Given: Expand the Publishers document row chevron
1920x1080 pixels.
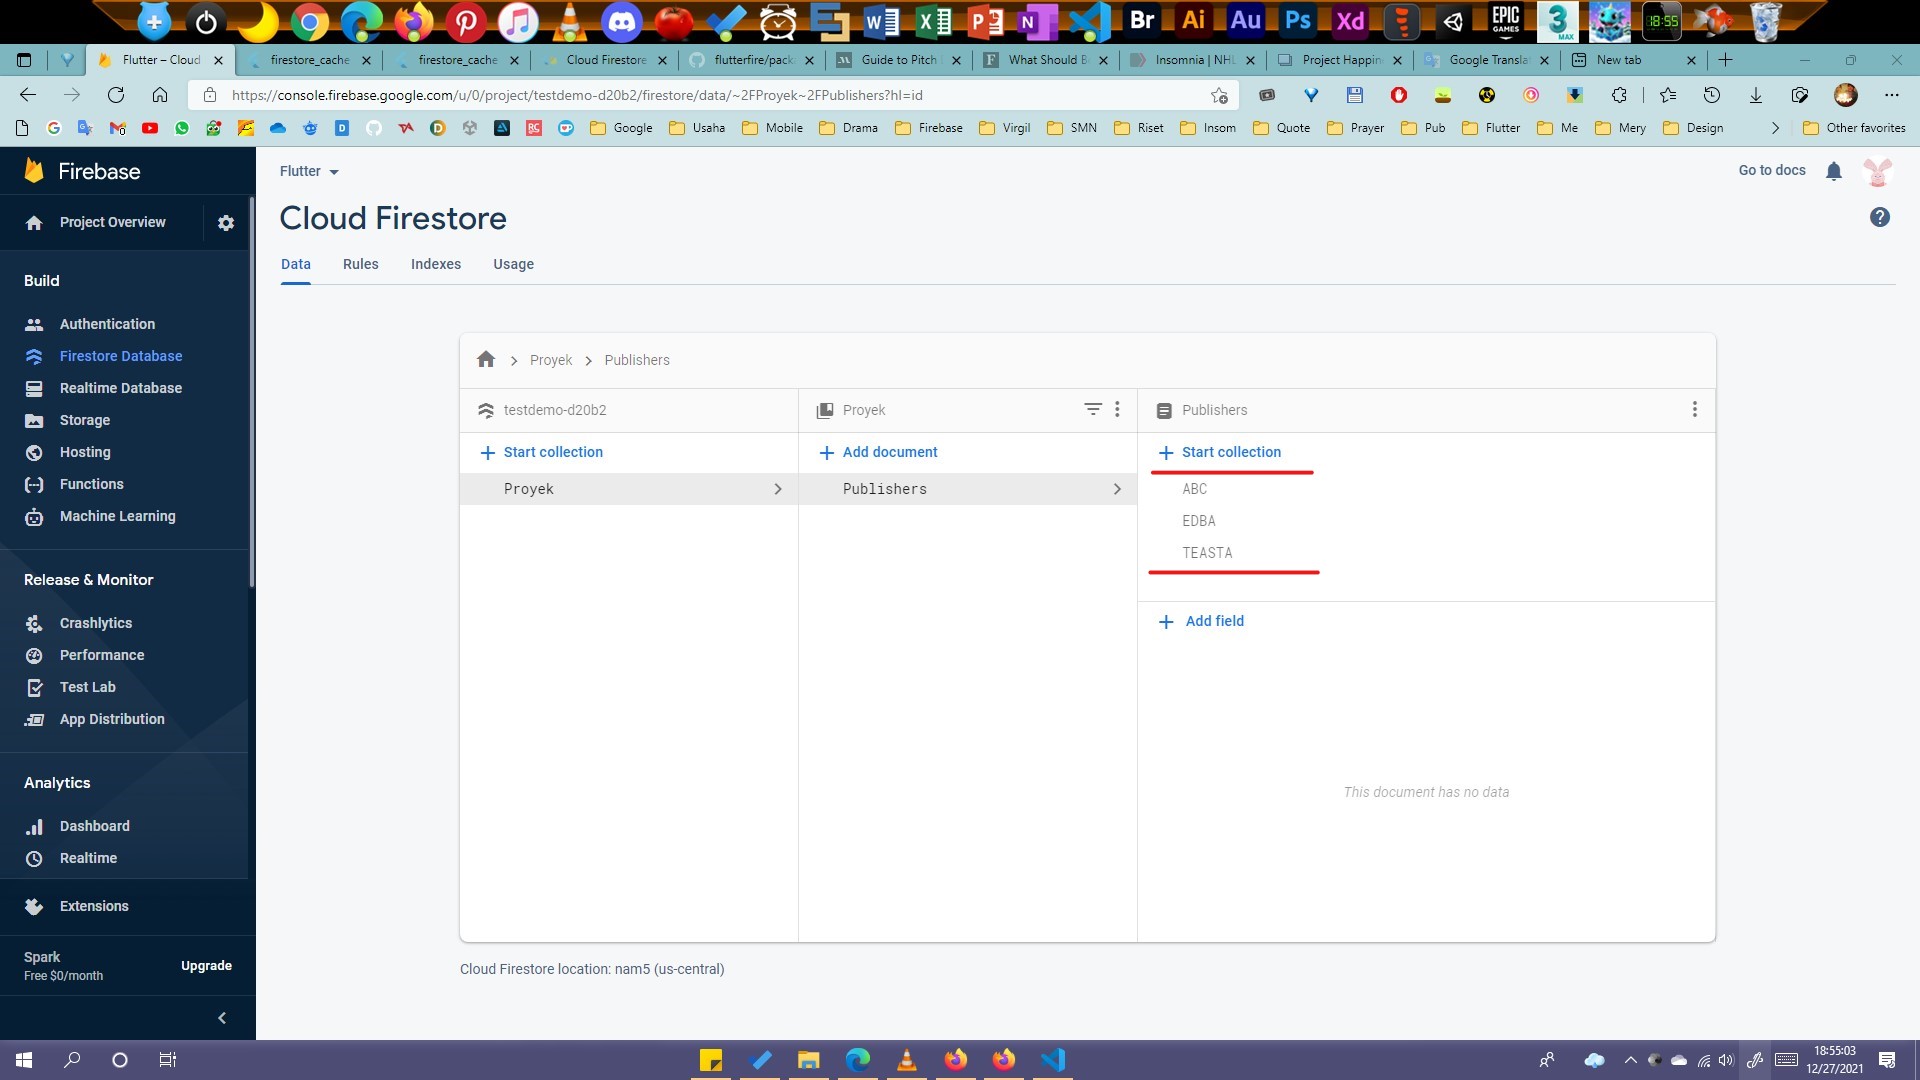Looking at the screenshot, I should (x=1117, y=489).
